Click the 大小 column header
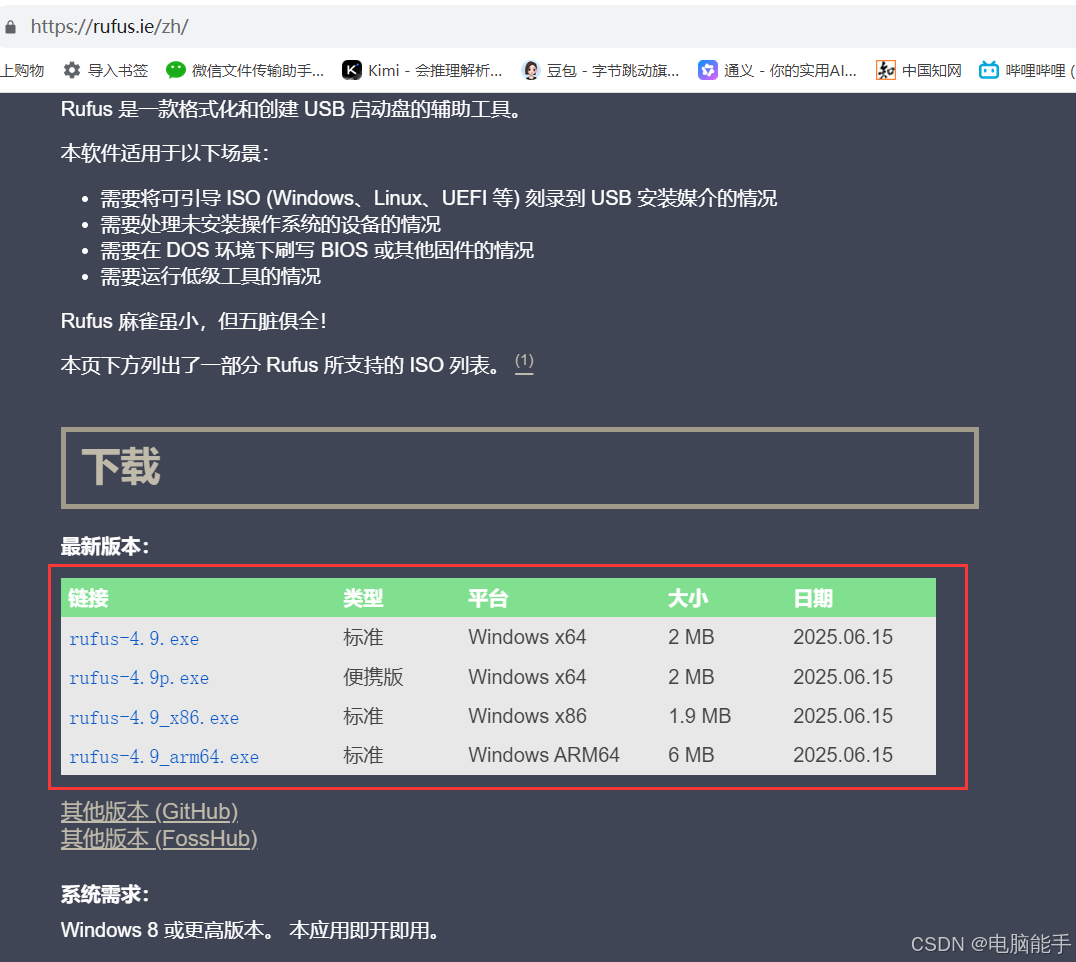 point(688,598)
